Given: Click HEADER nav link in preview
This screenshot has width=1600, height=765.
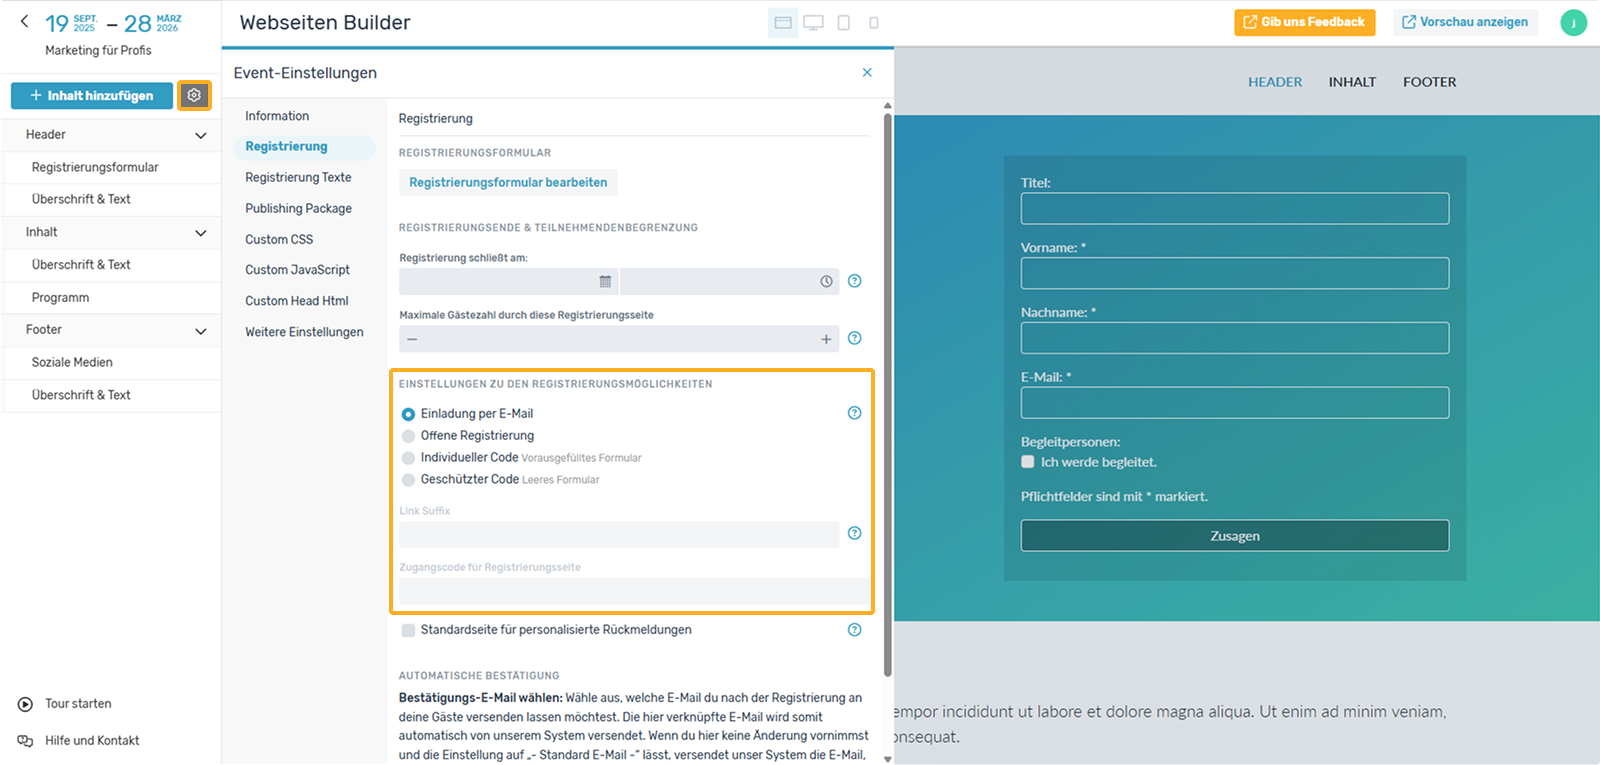Looking at the screenshot, I should [x=1275, y=82].
